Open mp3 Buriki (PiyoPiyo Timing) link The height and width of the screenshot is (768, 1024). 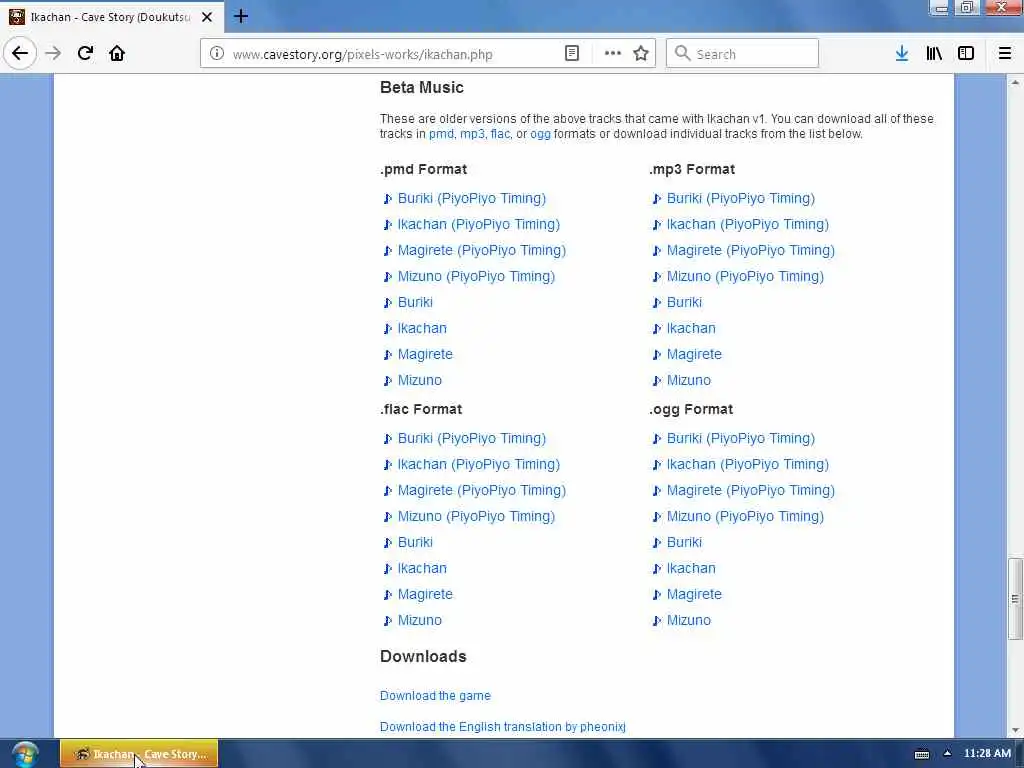pos(741,199)
